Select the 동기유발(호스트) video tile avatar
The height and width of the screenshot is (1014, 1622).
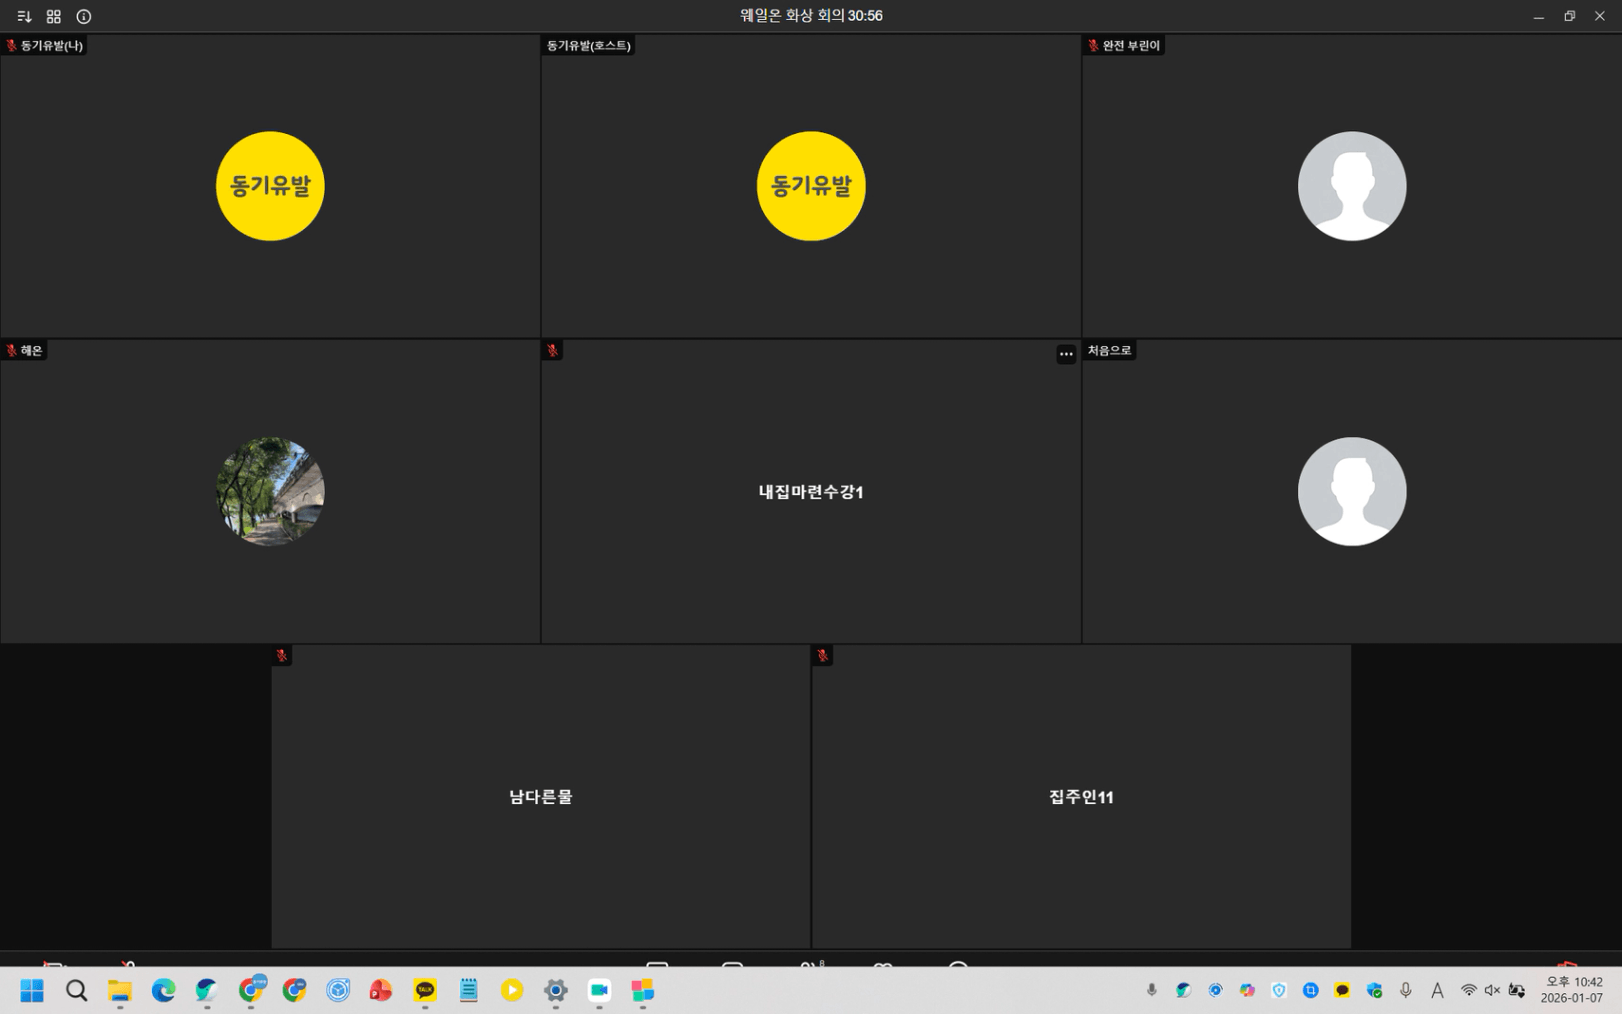point(810,186)
